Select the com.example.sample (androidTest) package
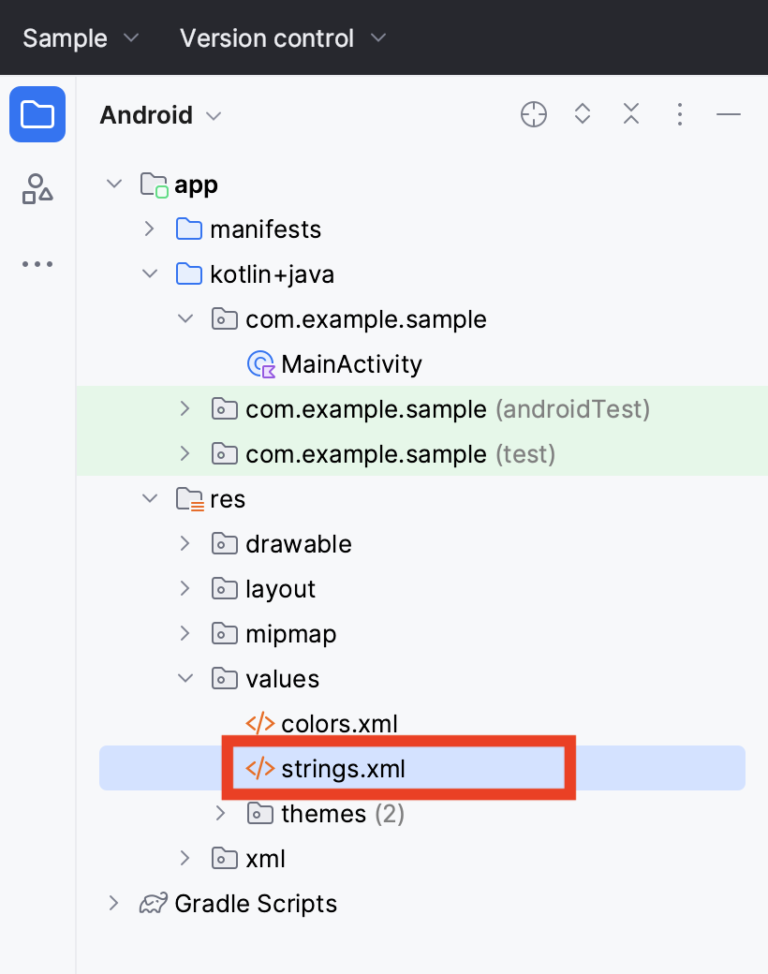Image resolution: width=768 pixels, height=974 pixels. [366, 408]
